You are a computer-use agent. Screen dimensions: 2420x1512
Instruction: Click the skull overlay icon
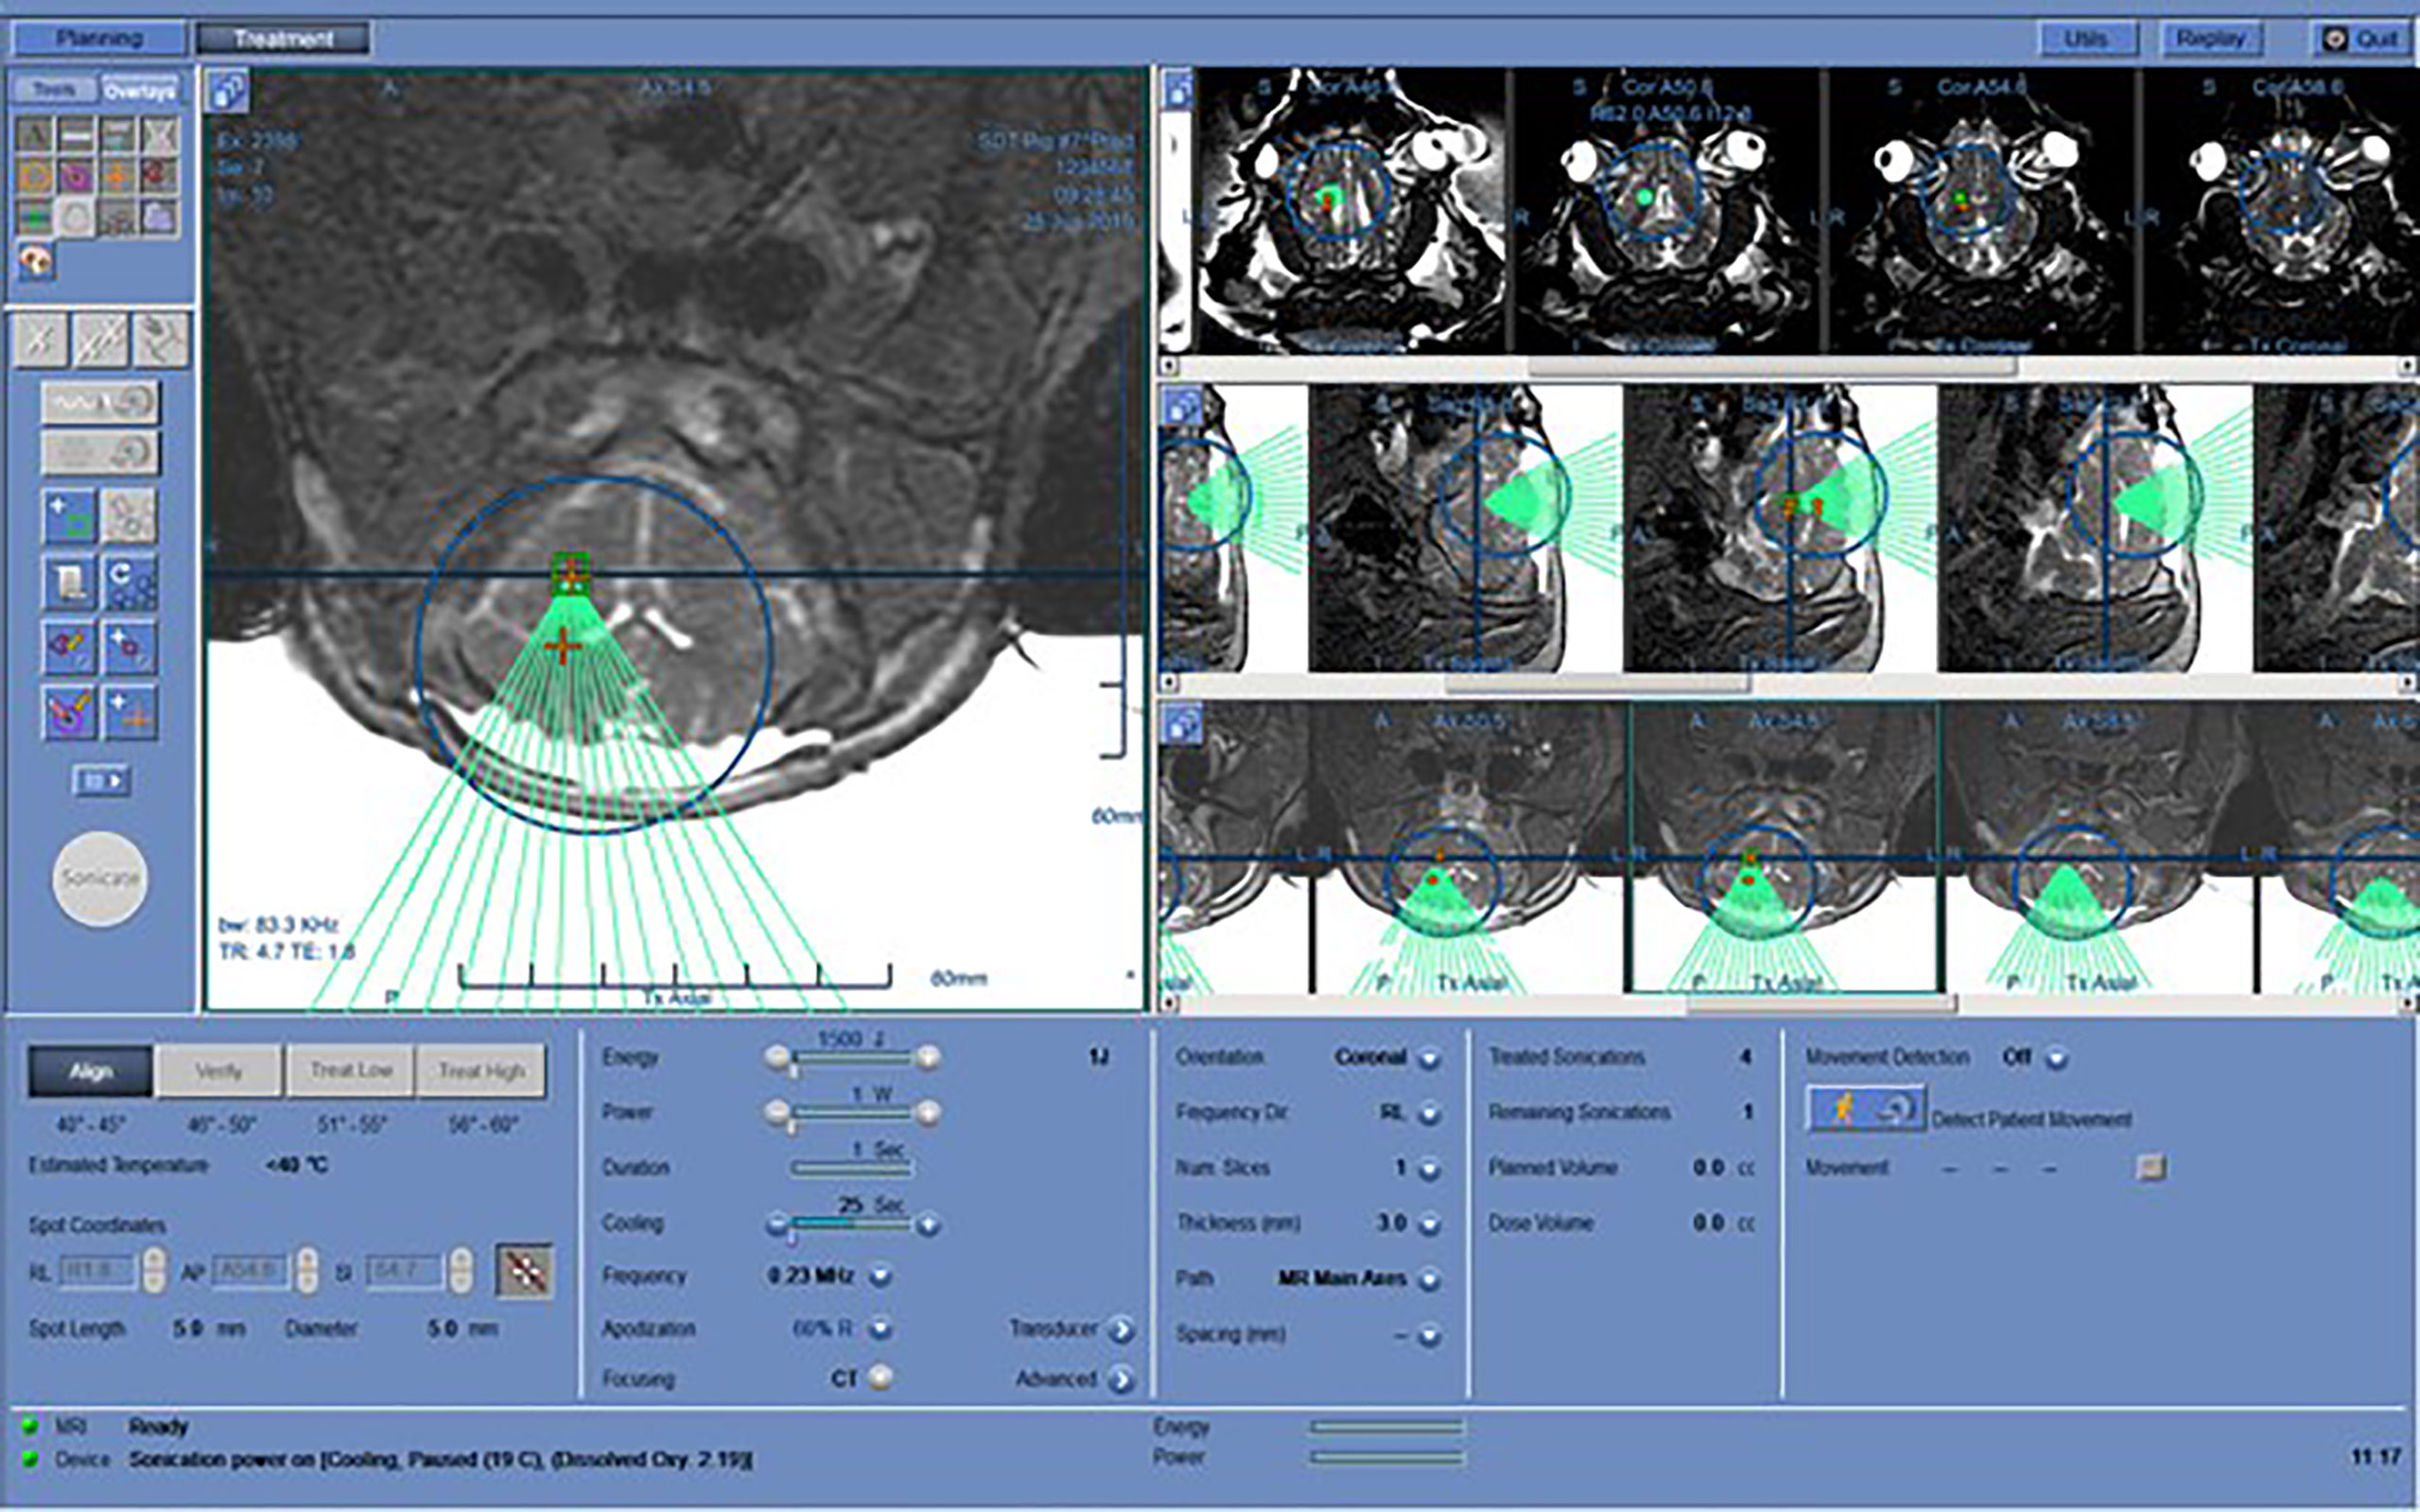click(x=37, y=261)
